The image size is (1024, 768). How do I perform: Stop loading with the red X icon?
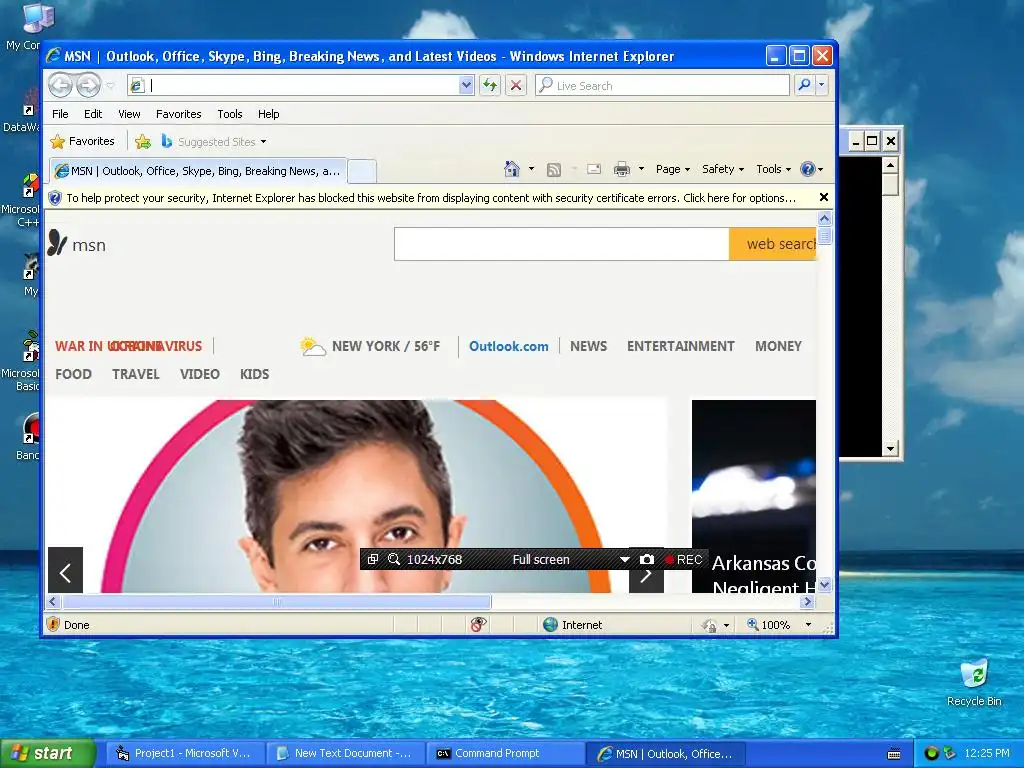click(x=516, y=85)
